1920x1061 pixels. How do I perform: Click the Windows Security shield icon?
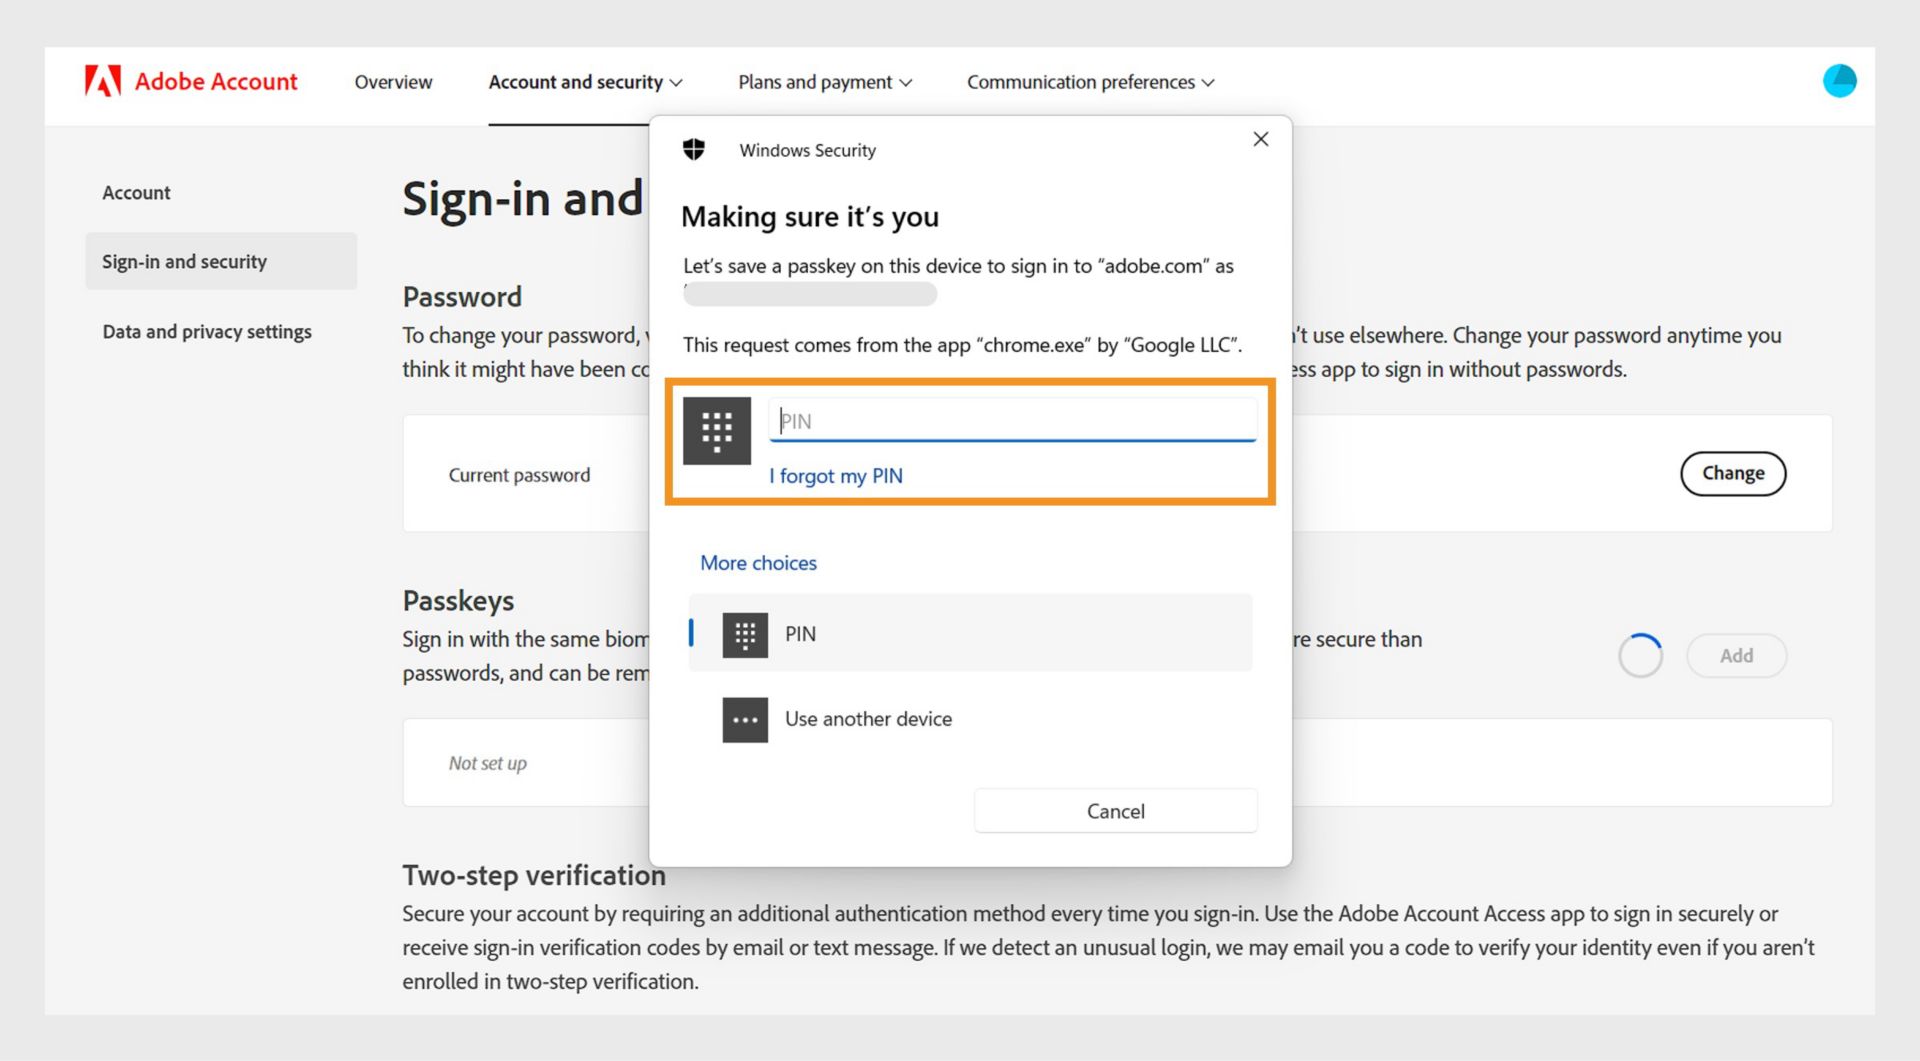(694, 148)
